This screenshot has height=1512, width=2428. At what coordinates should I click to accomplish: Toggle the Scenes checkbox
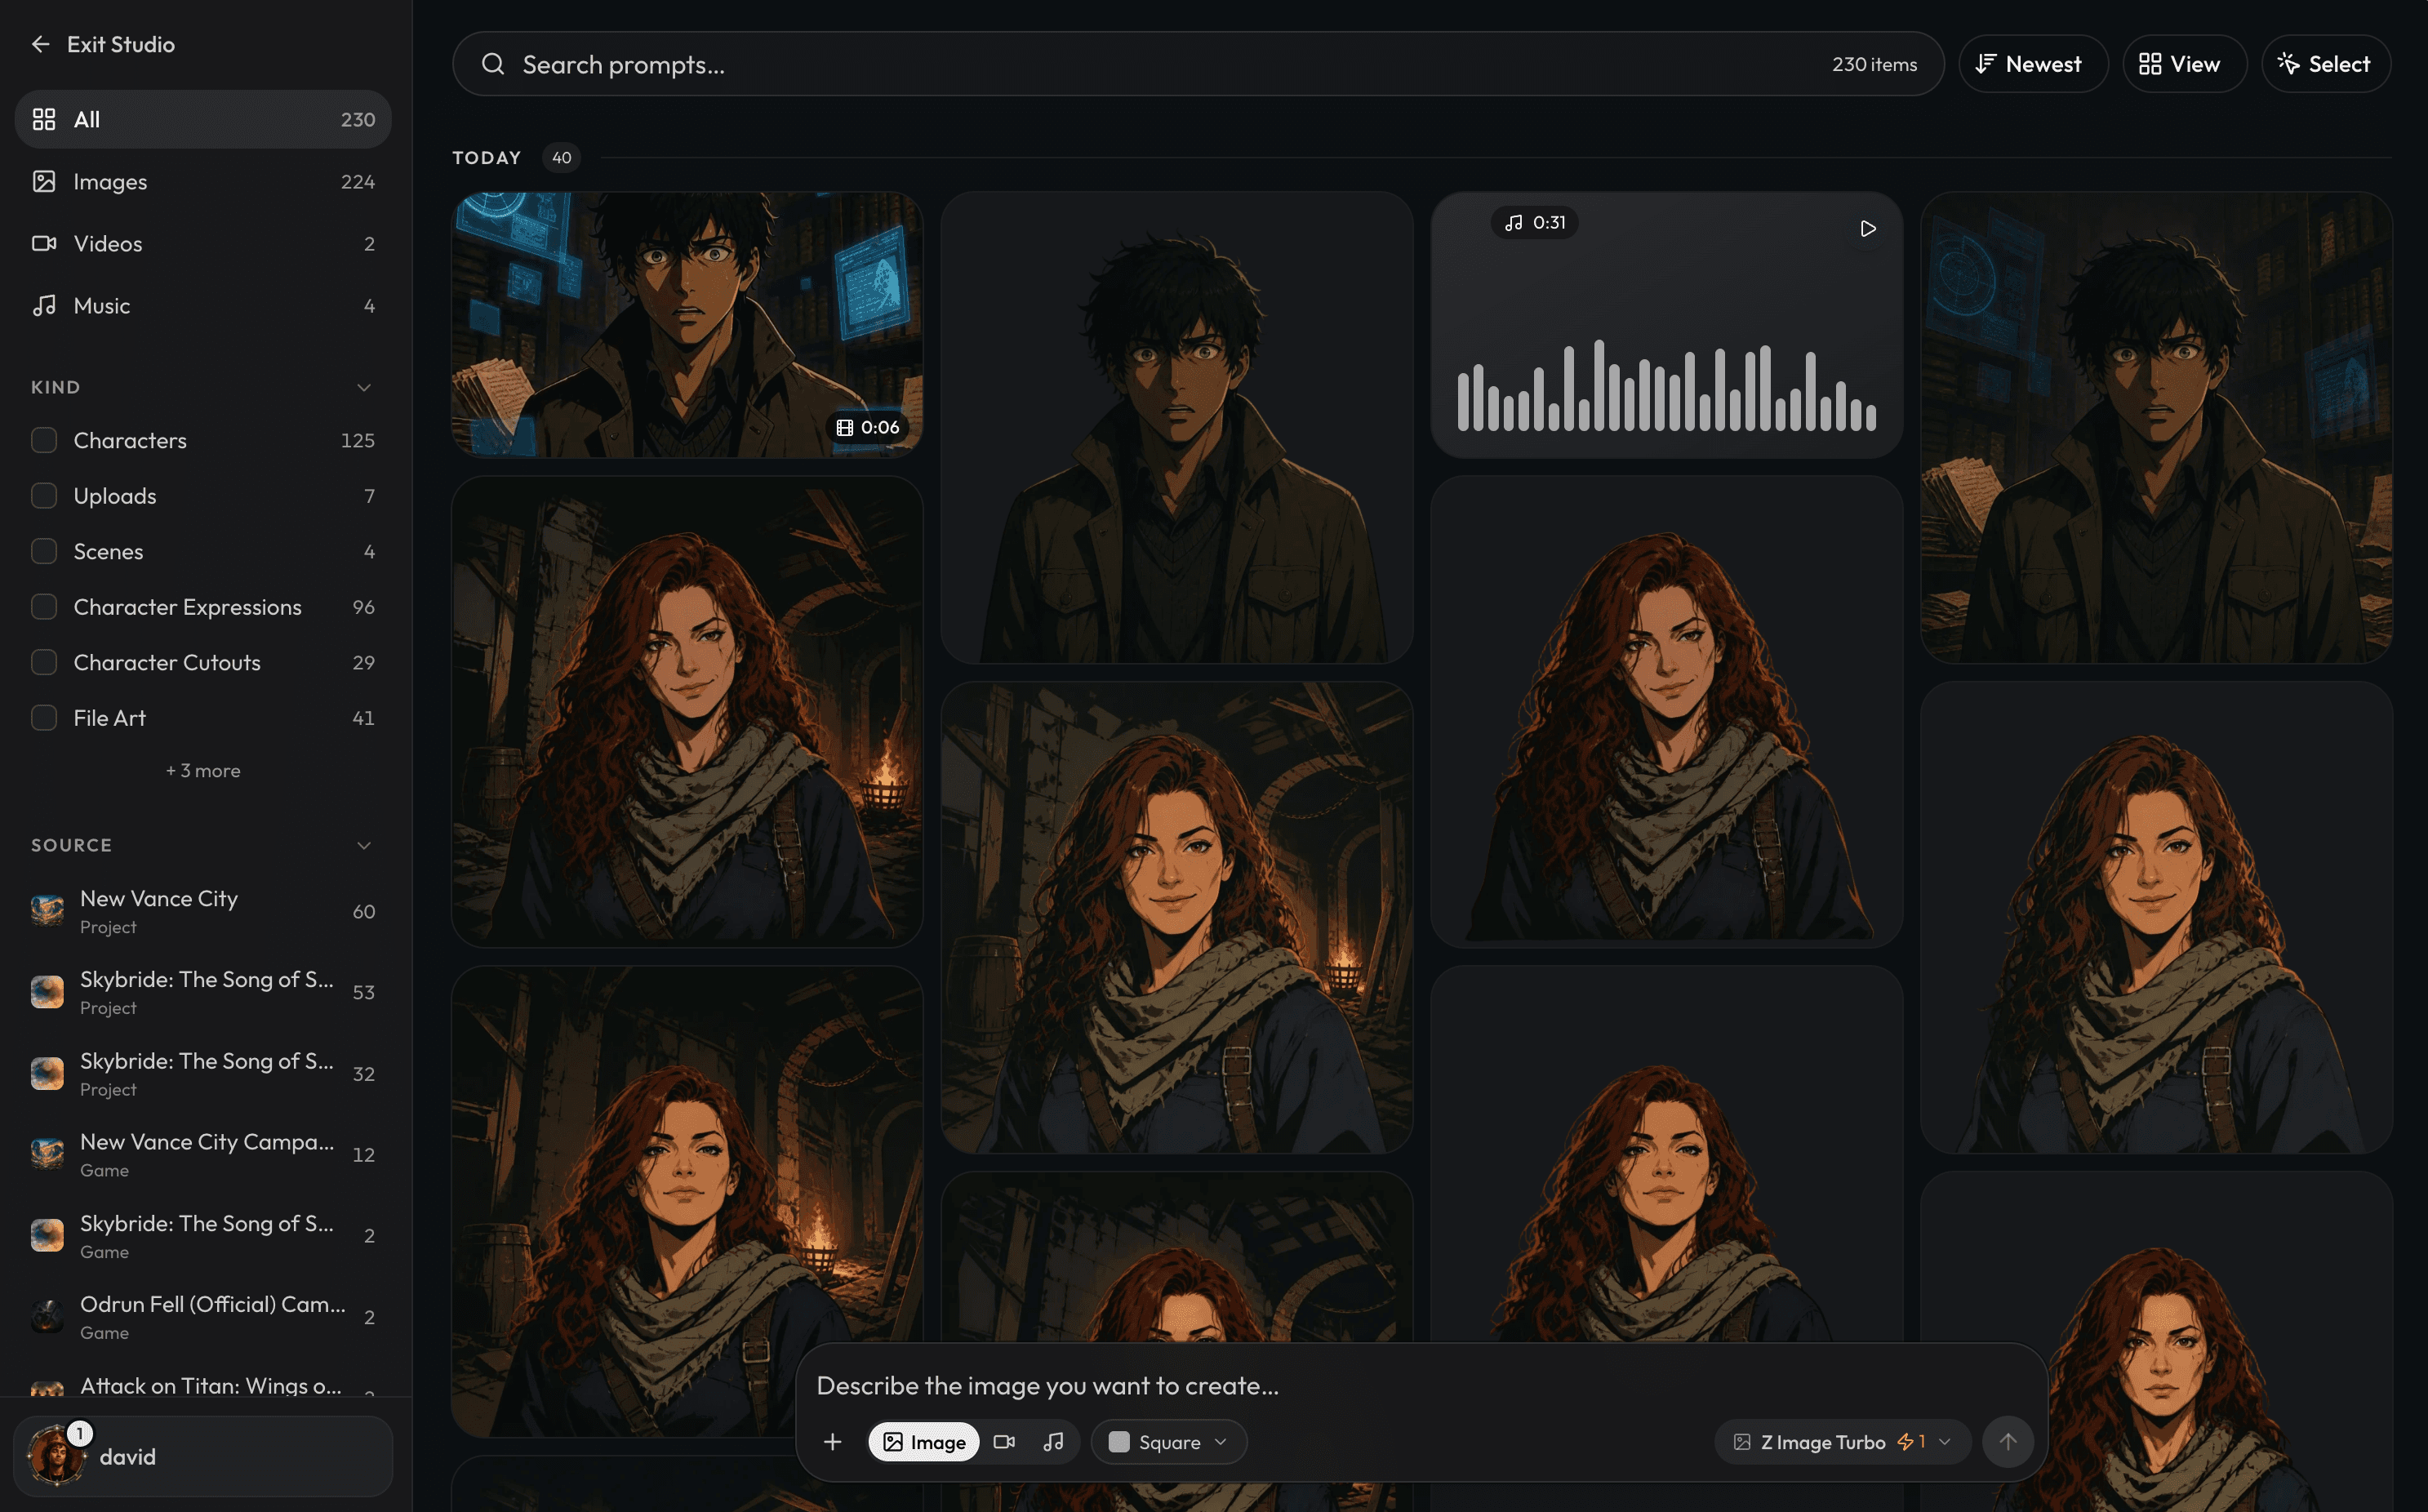[x=44, y=551]
